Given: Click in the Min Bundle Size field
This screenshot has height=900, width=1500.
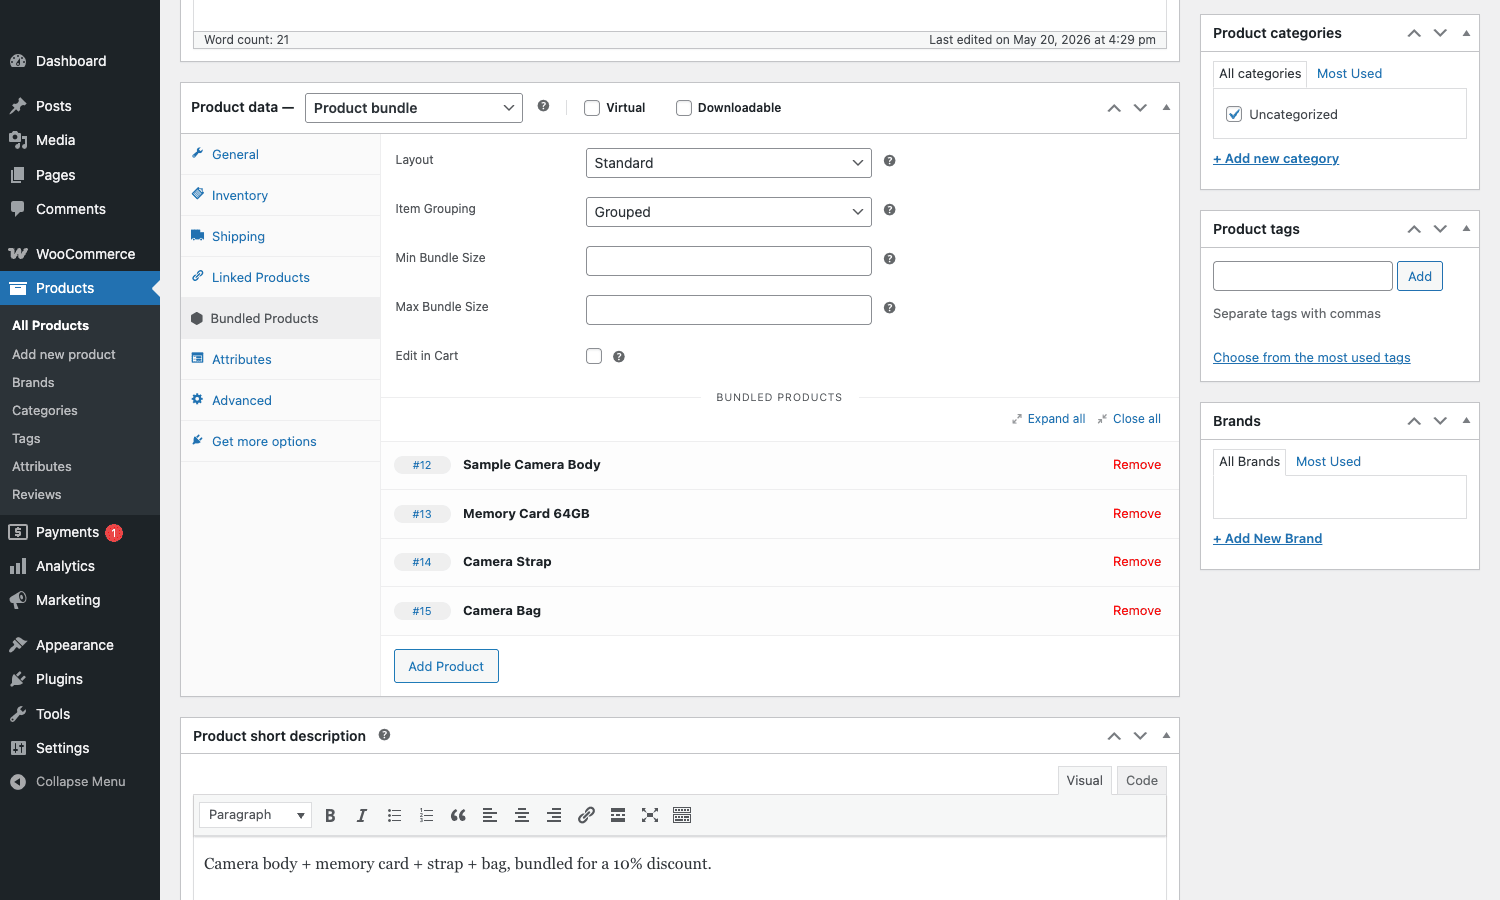Looking at the screenshot, I should coord(728,261).
